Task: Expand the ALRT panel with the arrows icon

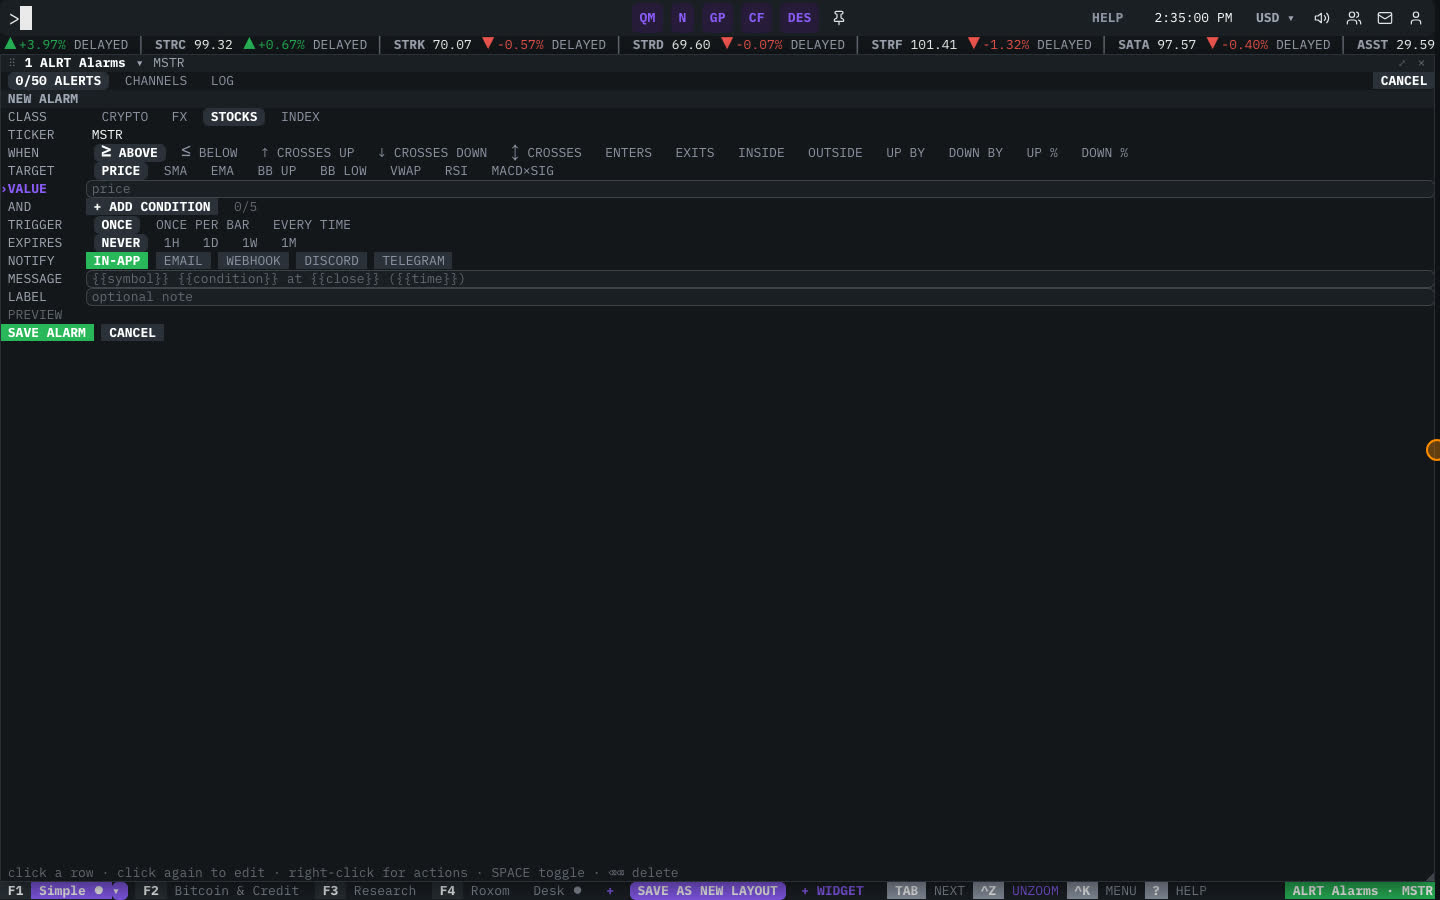Action: click(x=1402, y=63)
